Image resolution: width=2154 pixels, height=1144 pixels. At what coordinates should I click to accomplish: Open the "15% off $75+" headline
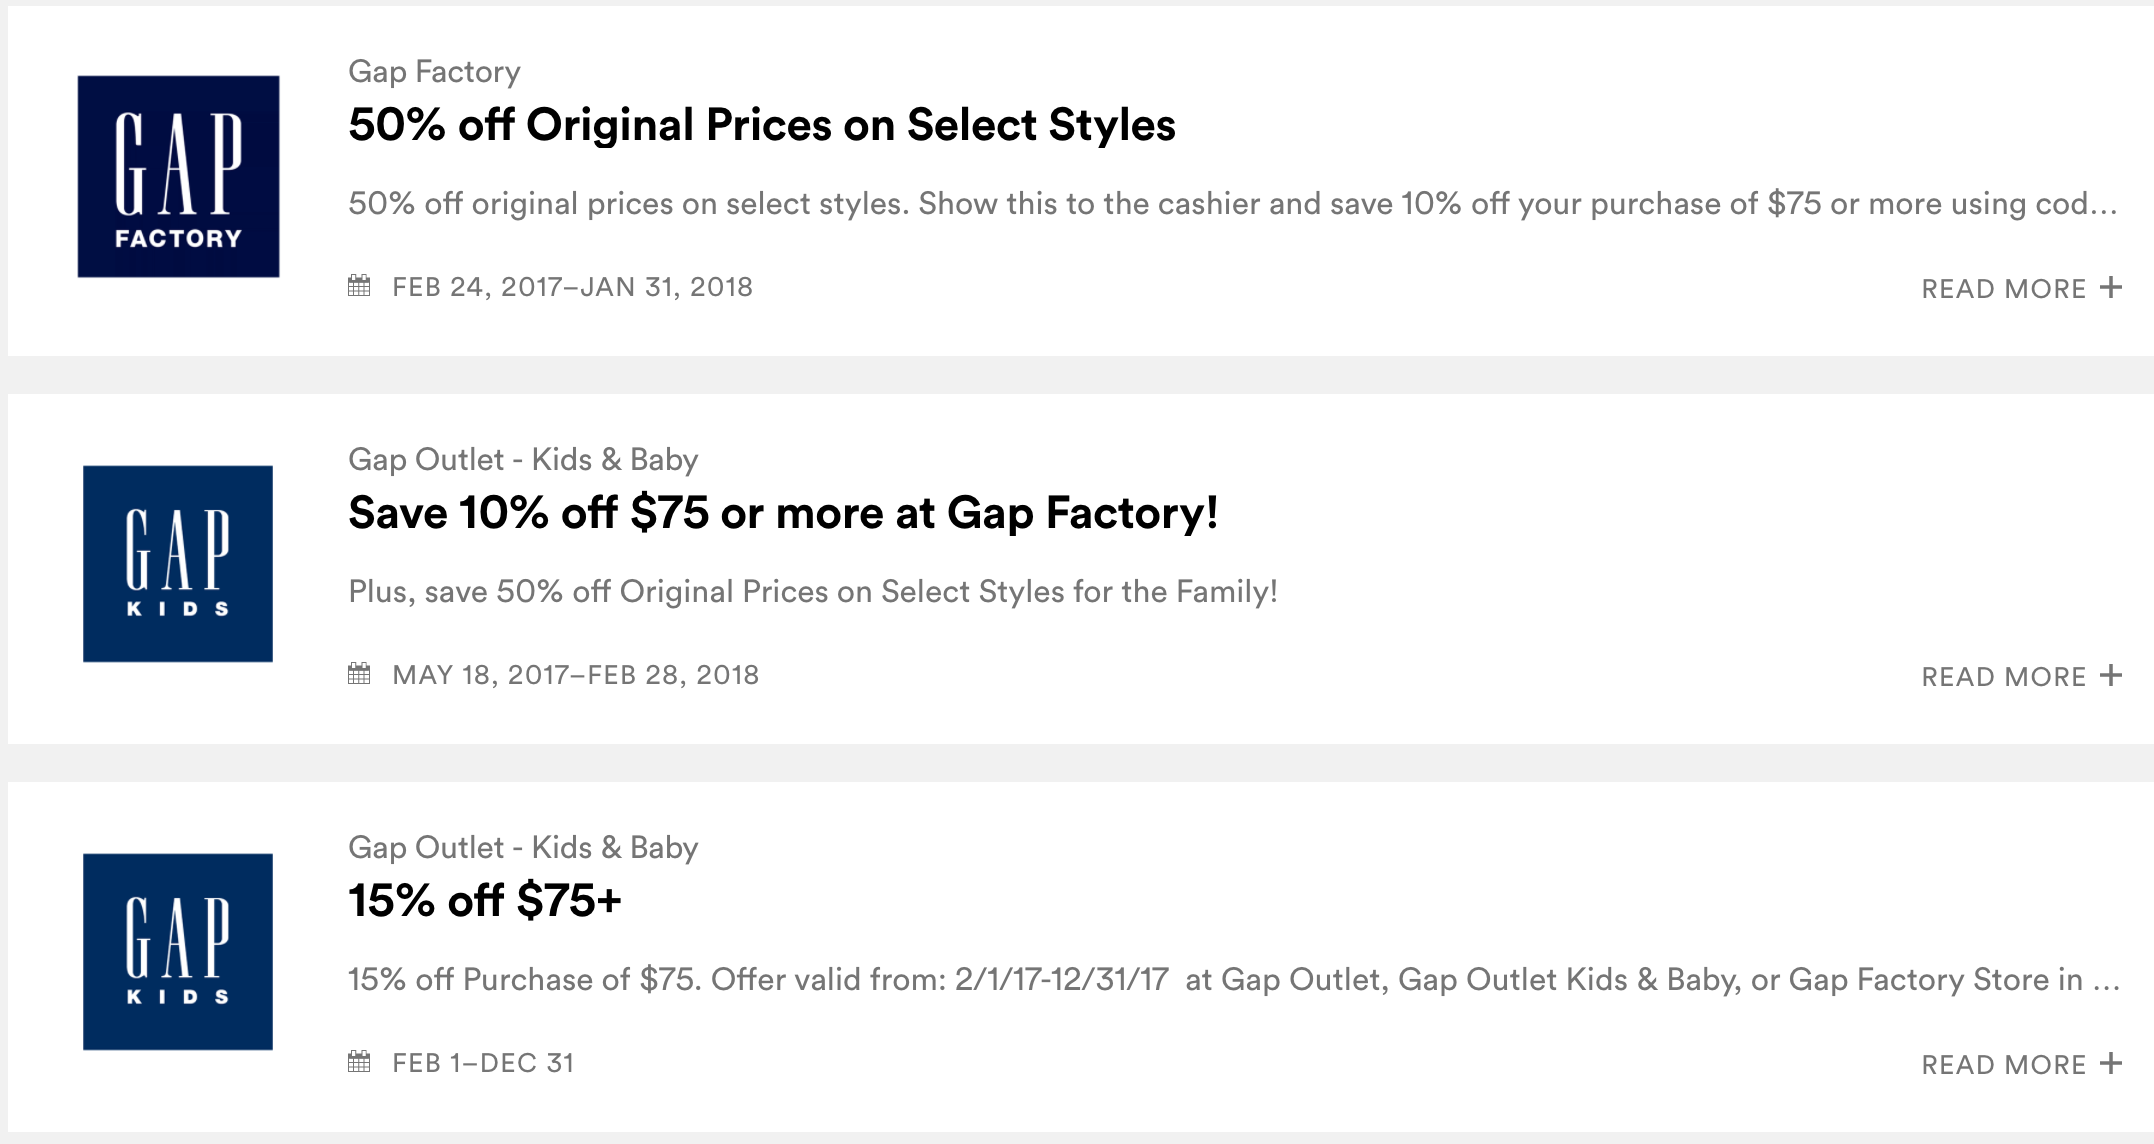coord(485,901)
